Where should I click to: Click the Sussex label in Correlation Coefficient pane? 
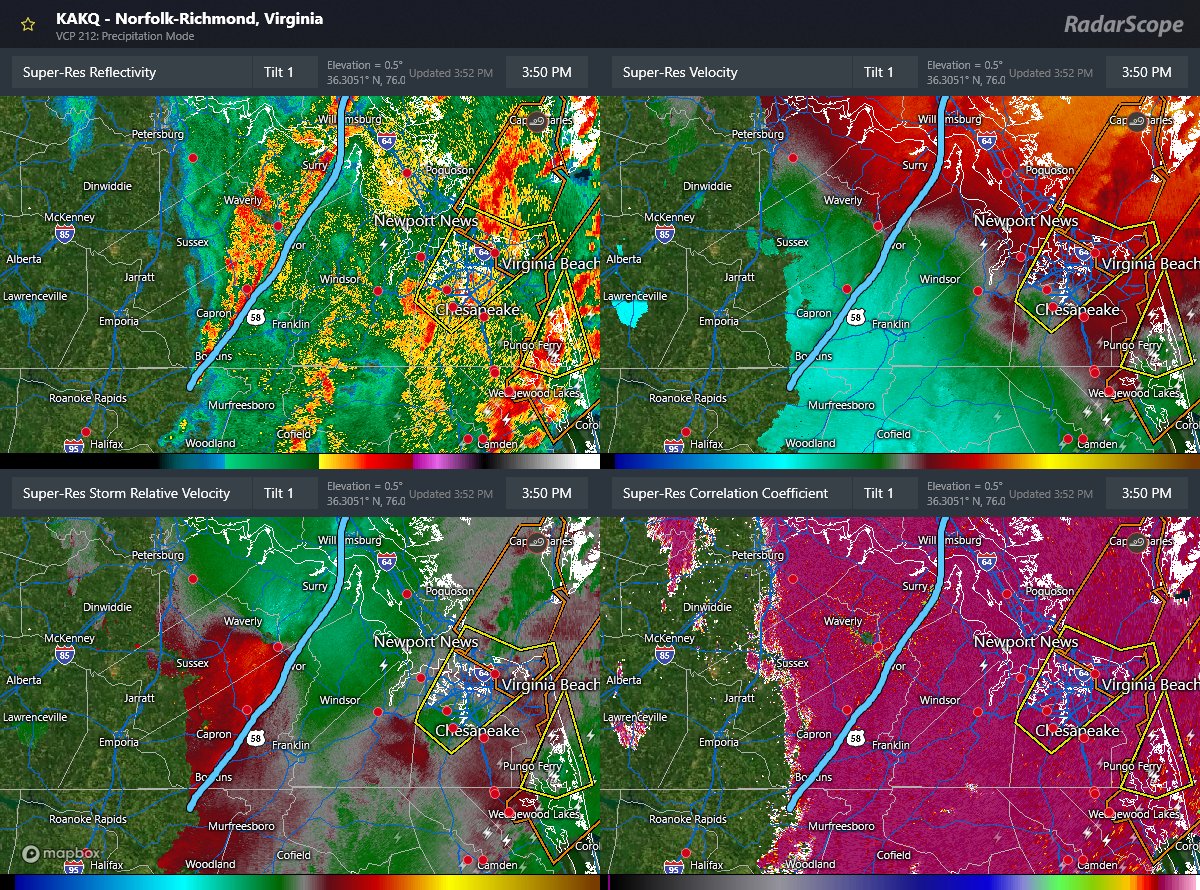[792, 663]
